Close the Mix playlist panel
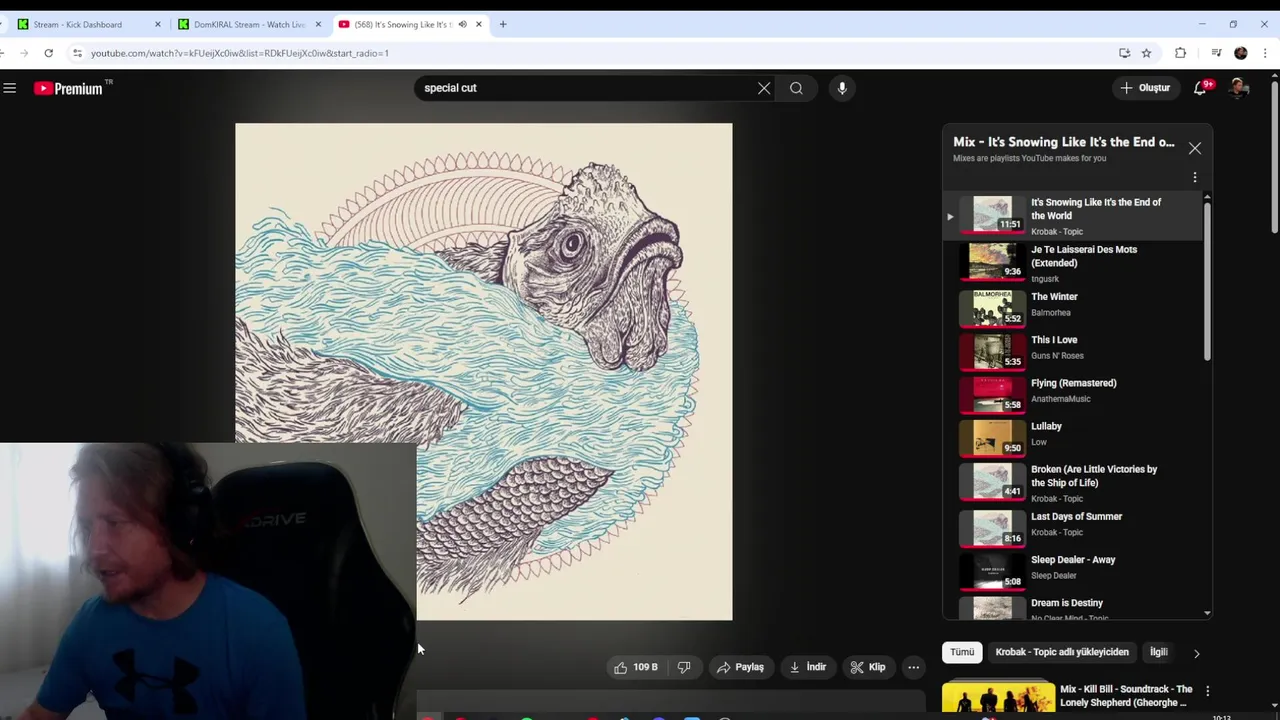Image resolution: width=1280 pixels, height=720 pixels. click(x=1195, y=148)
